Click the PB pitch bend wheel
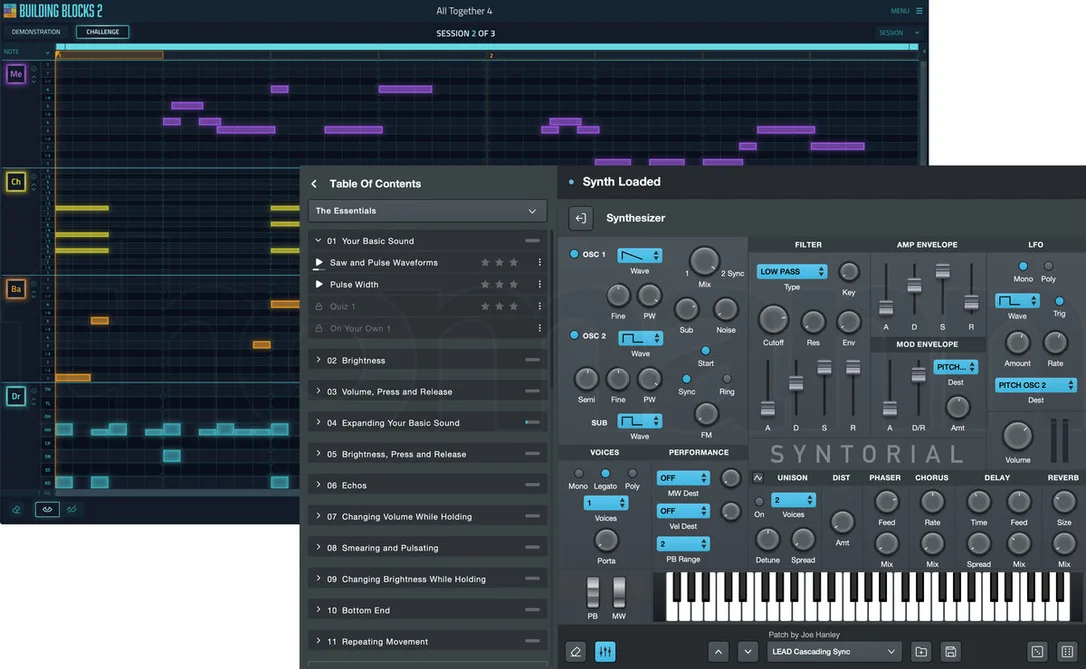The height and width of the screenshot is (669, 1086). [x=593, y=592]
